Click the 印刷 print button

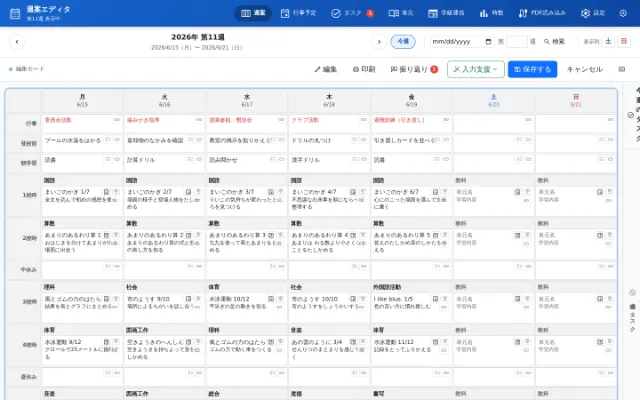click(364, 69)
